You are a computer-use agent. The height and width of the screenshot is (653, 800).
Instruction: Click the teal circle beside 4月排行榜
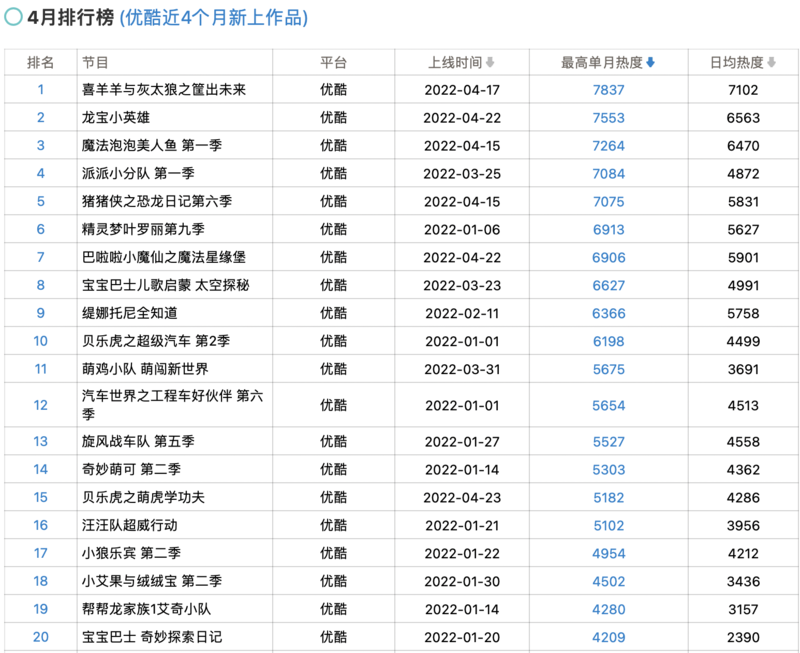[x=13, y=17]
